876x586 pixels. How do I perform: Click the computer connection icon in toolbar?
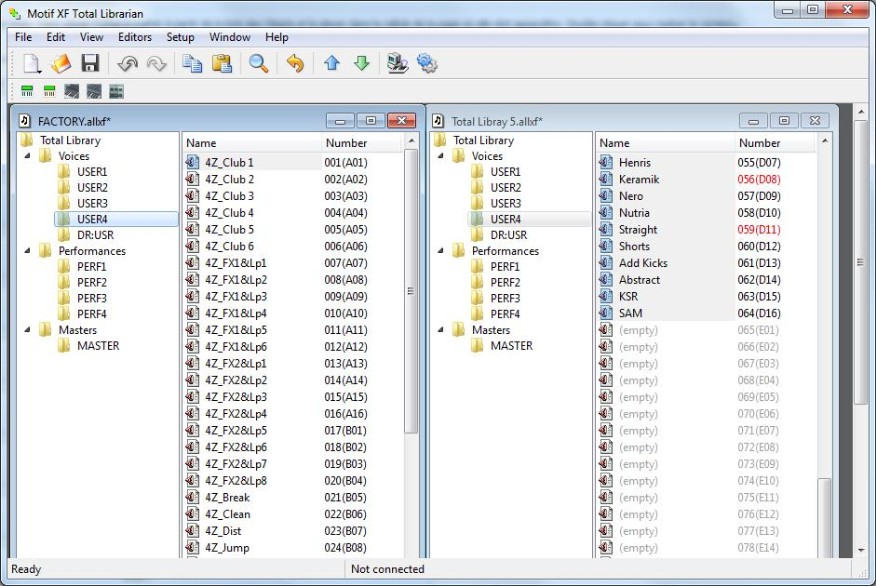point(397,64)
